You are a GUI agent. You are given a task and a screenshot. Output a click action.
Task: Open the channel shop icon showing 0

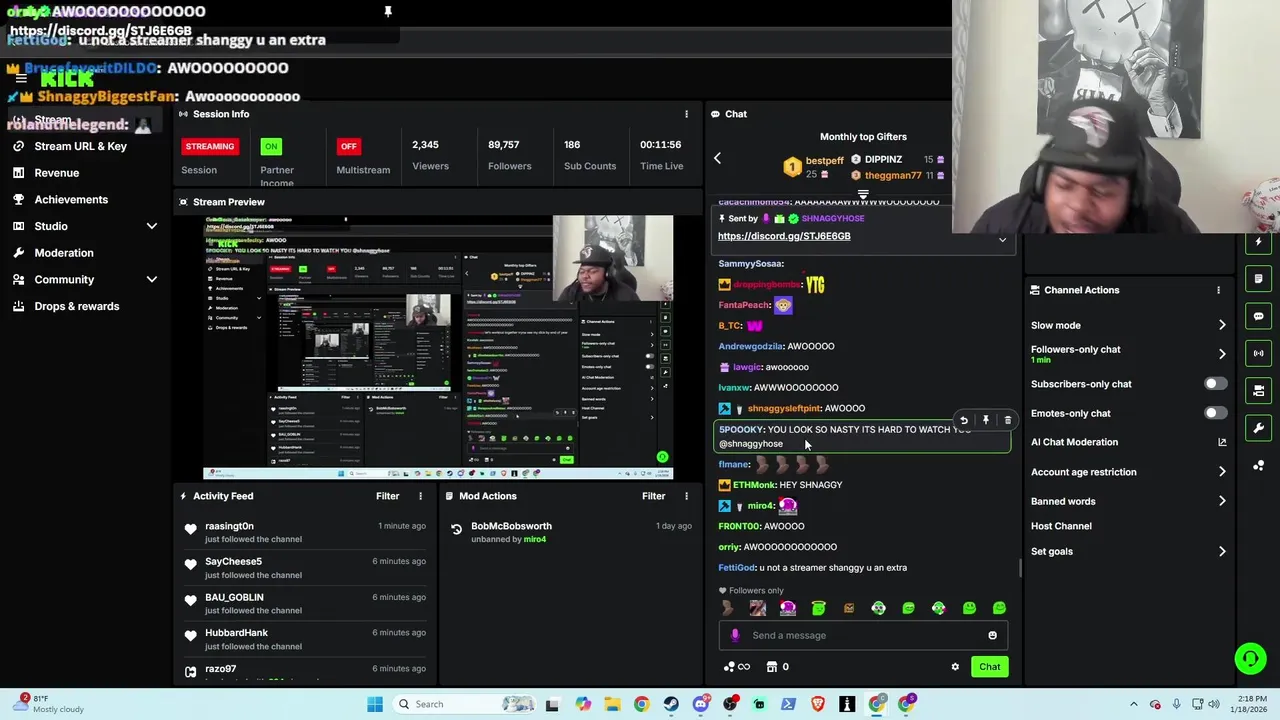coord(778,667)
